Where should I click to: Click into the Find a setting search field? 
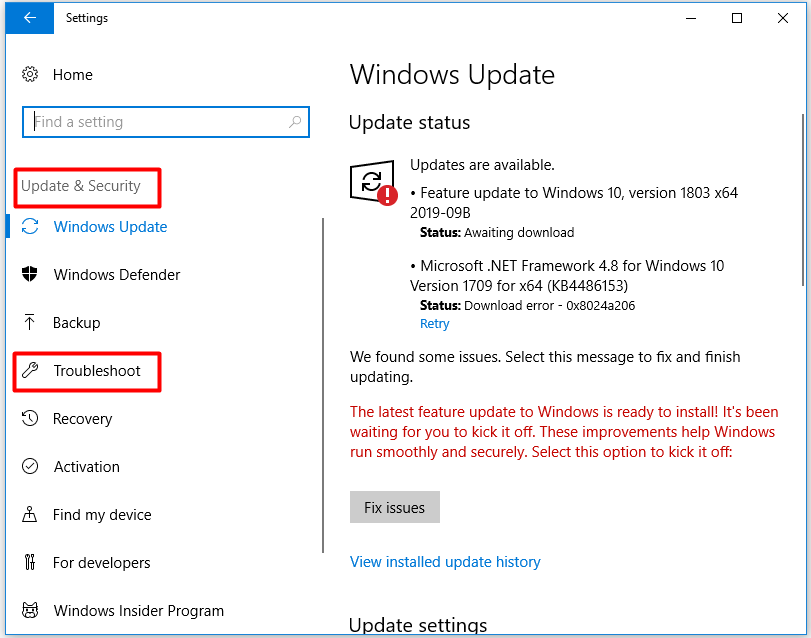[x=166, y=122]
